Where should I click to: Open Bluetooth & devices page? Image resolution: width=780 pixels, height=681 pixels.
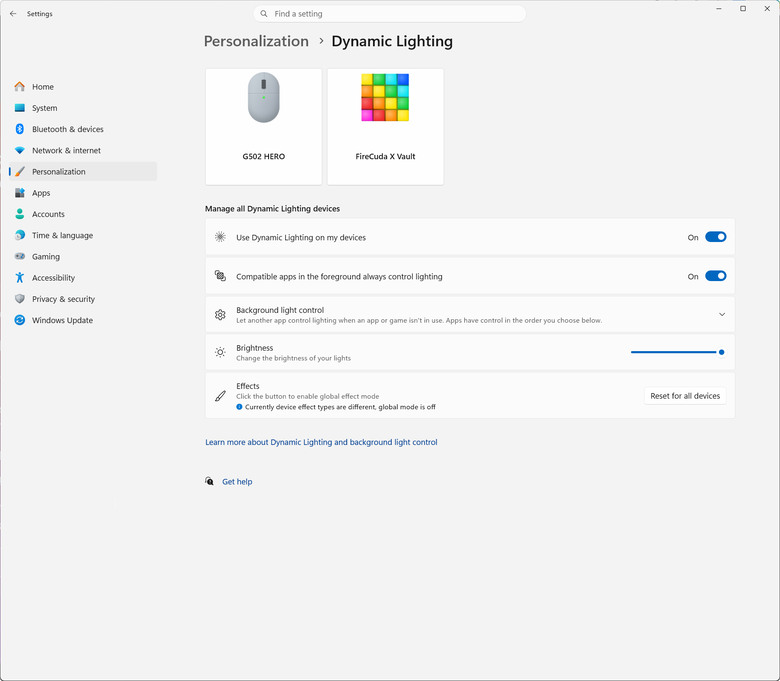pyautogui.click(x=83, y=129)
